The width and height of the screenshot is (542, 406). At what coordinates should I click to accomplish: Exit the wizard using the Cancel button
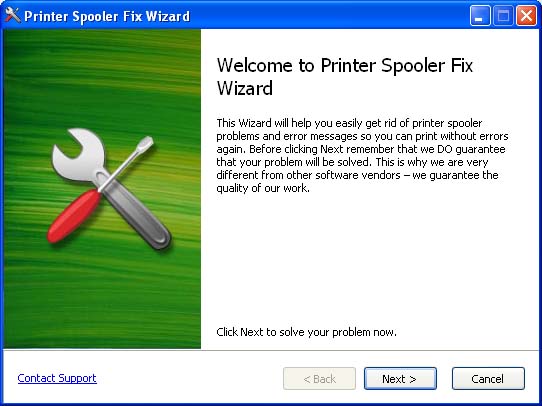488,379
